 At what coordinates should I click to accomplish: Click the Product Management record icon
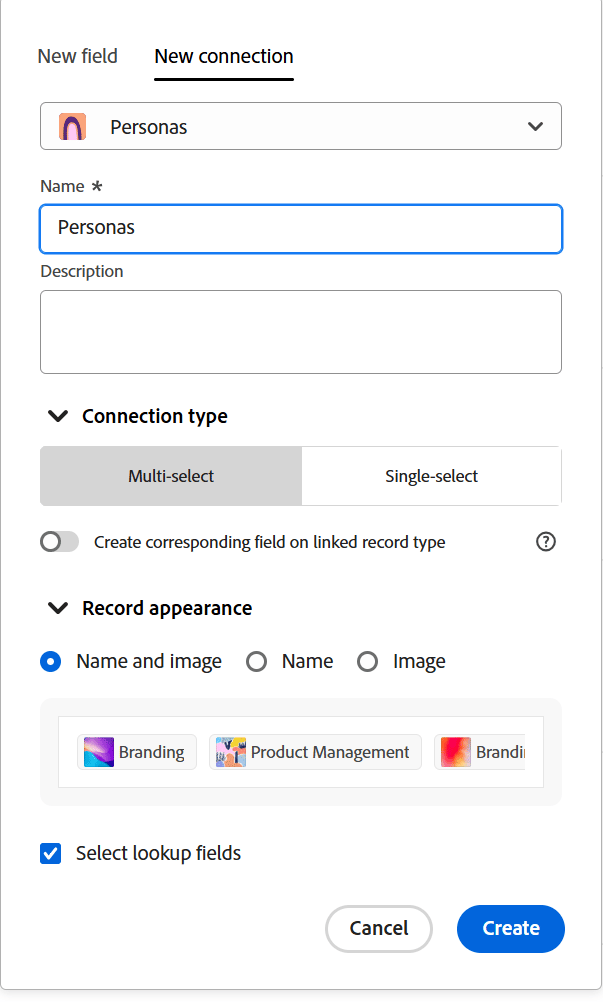point(231,751)
